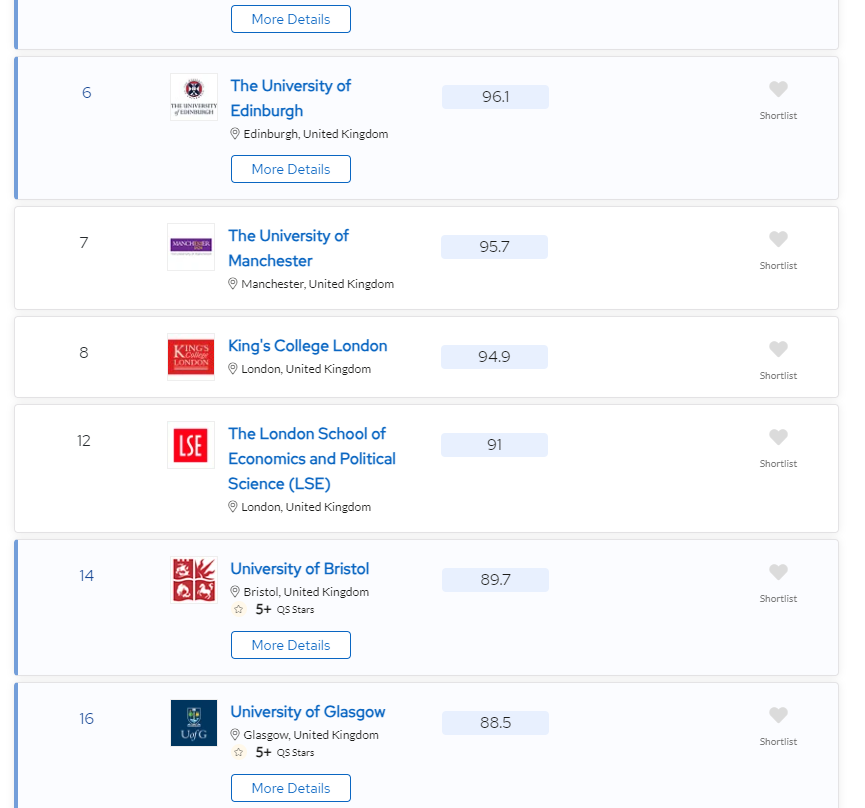The image size is (865, 808).
Task: Open More Details for University of Glasgow
Action: [x=291, y=788]
